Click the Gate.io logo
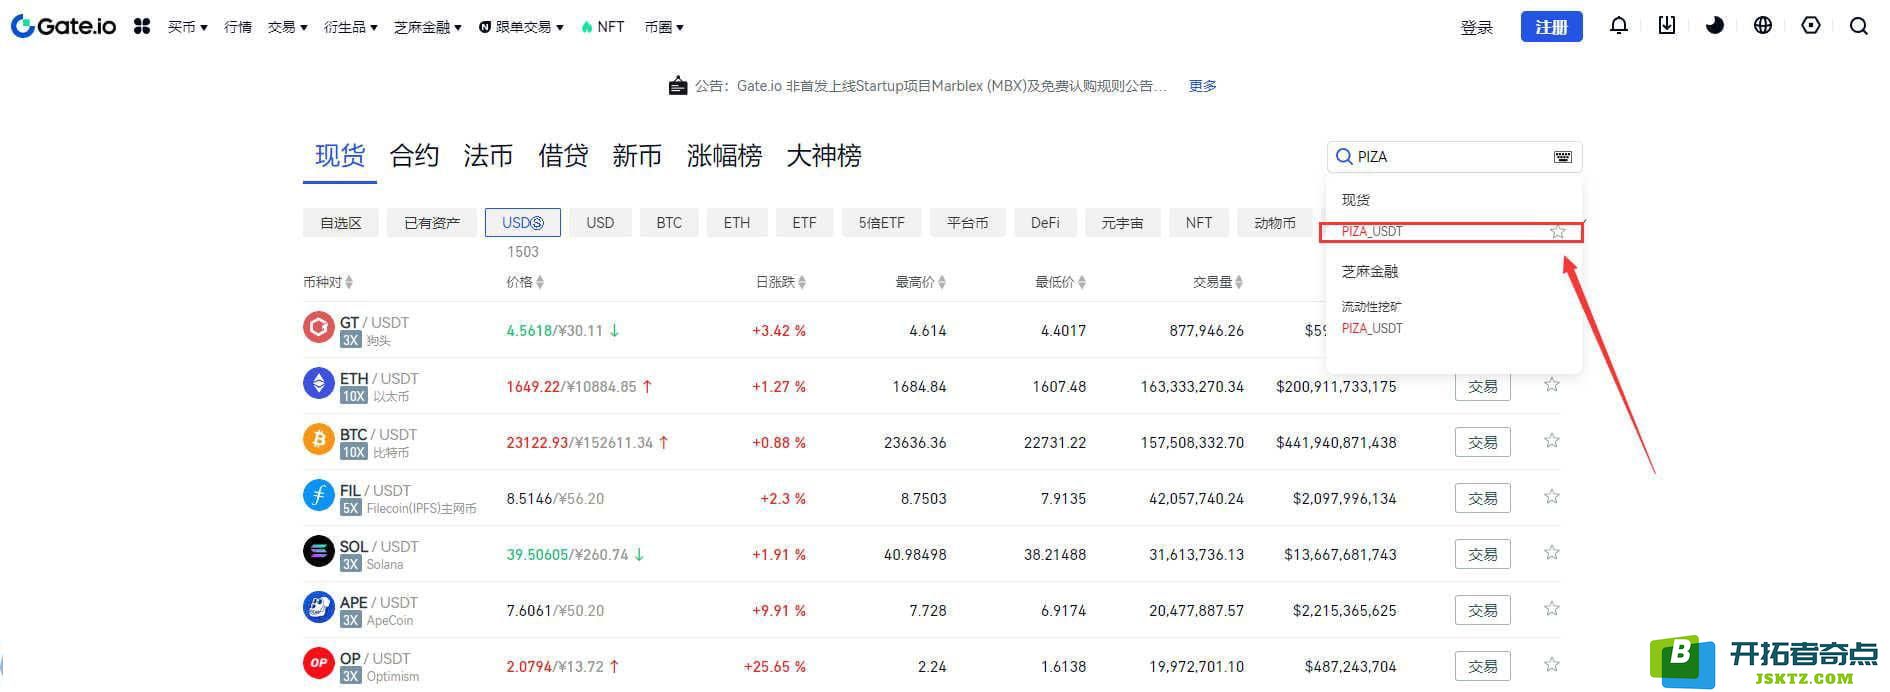This screenshot has width=1890, height=692. pyautogui.click(x=63, y=27)
